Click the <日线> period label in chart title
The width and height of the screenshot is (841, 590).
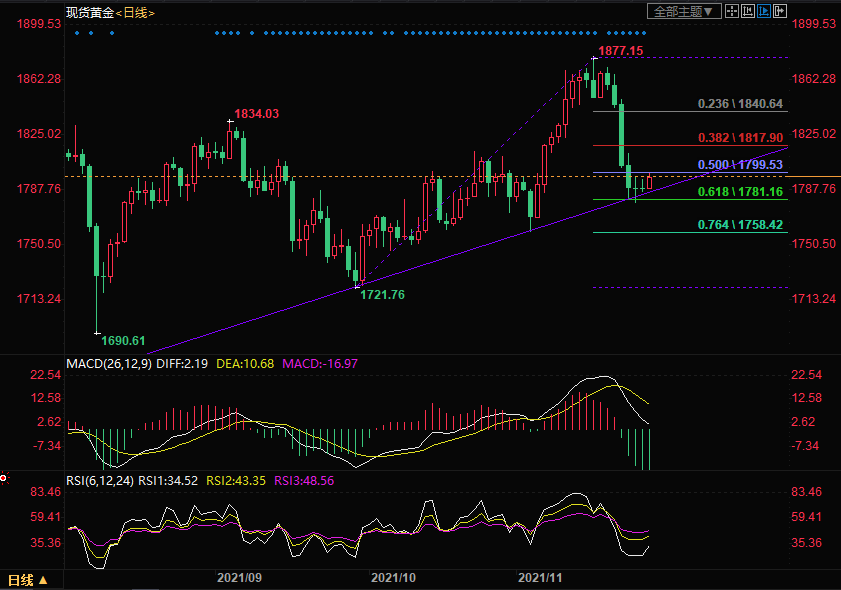pos(135,11)
